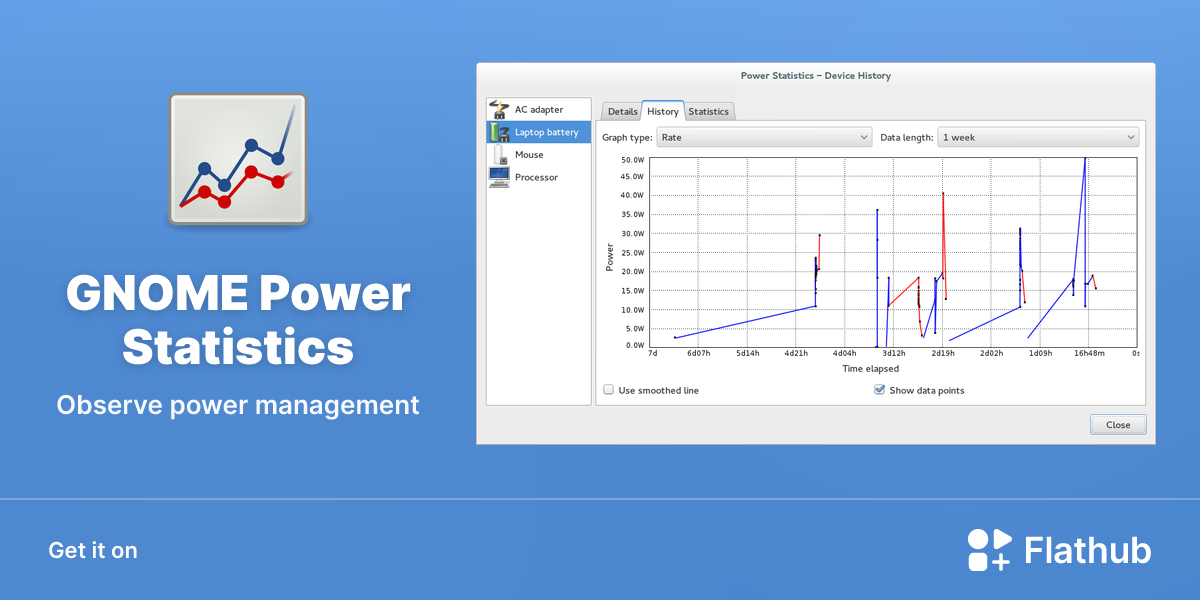The width and height of the screenshot is (1200, 600).
Task: Click the Laptop battery icon
Action: (x=499, y=132)
